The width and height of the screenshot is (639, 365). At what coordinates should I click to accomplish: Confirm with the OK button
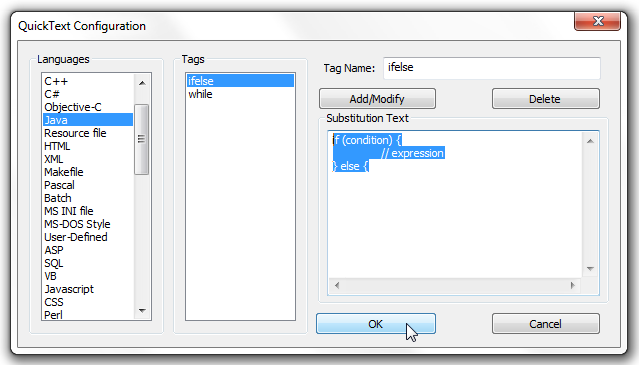tap(376, 324)
